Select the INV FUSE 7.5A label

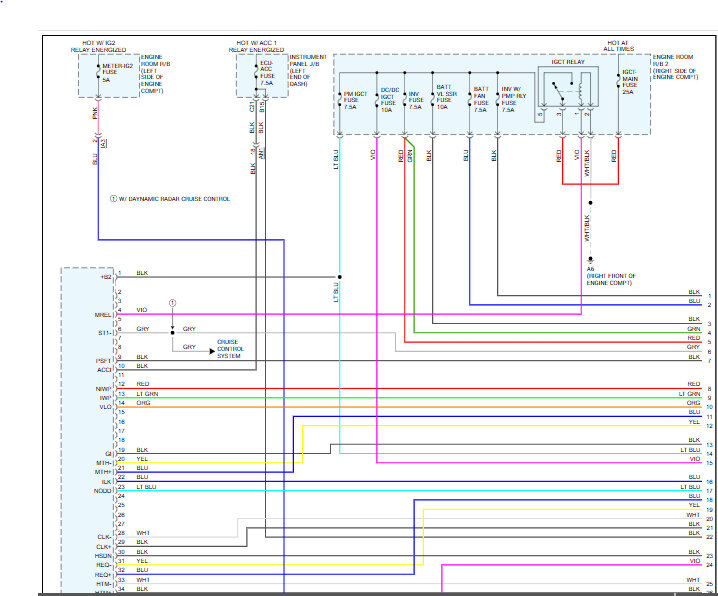(416, 100)
